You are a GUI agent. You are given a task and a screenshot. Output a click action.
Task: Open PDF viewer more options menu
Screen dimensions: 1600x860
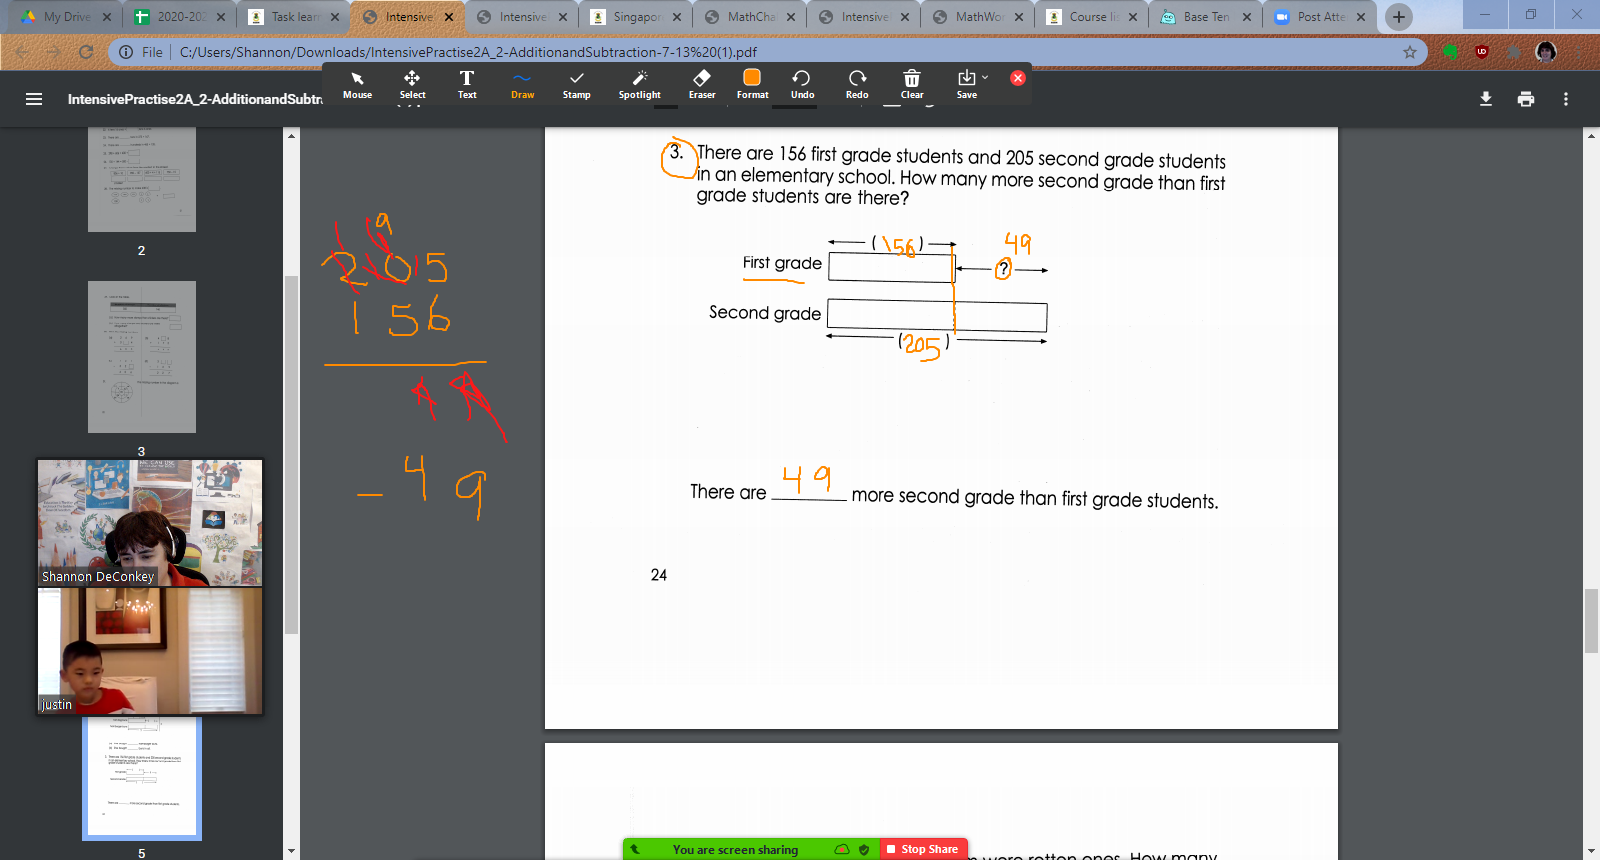point(1566,99)
